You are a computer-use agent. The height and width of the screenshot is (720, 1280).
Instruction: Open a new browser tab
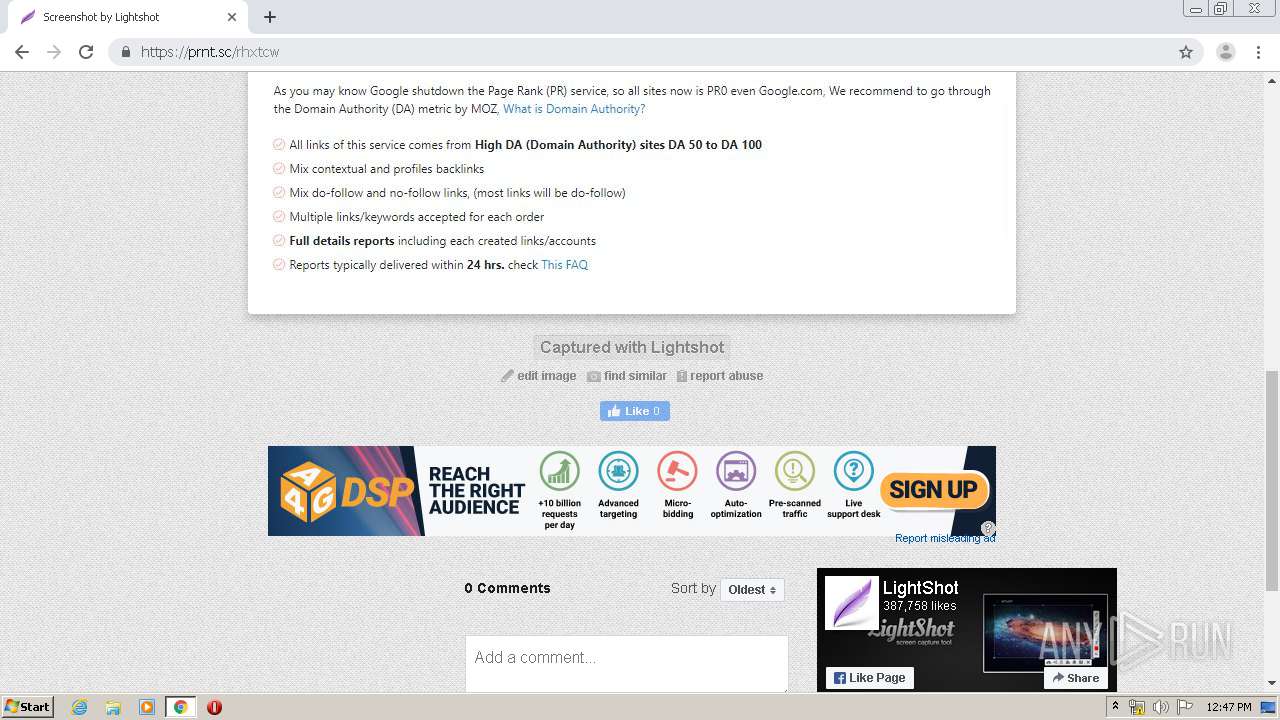(270, 17)
